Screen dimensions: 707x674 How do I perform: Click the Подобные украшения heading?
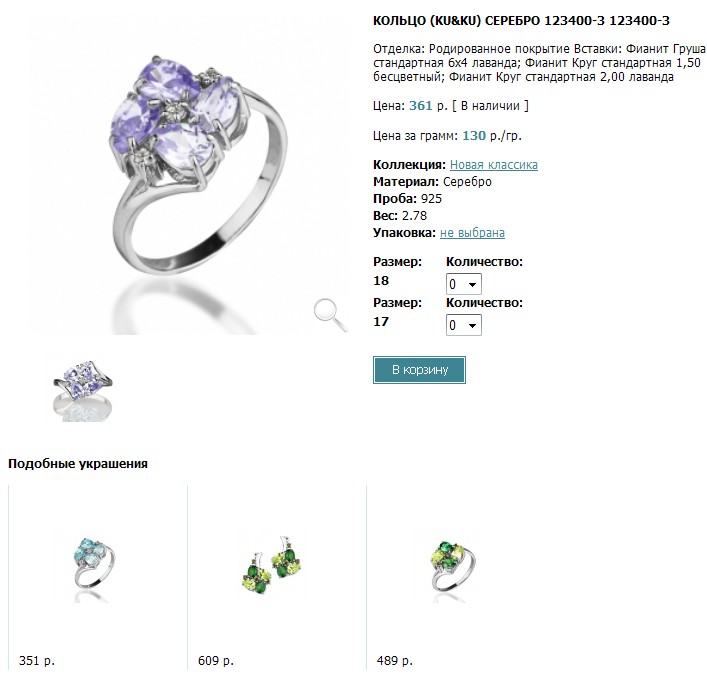(78, 463)
